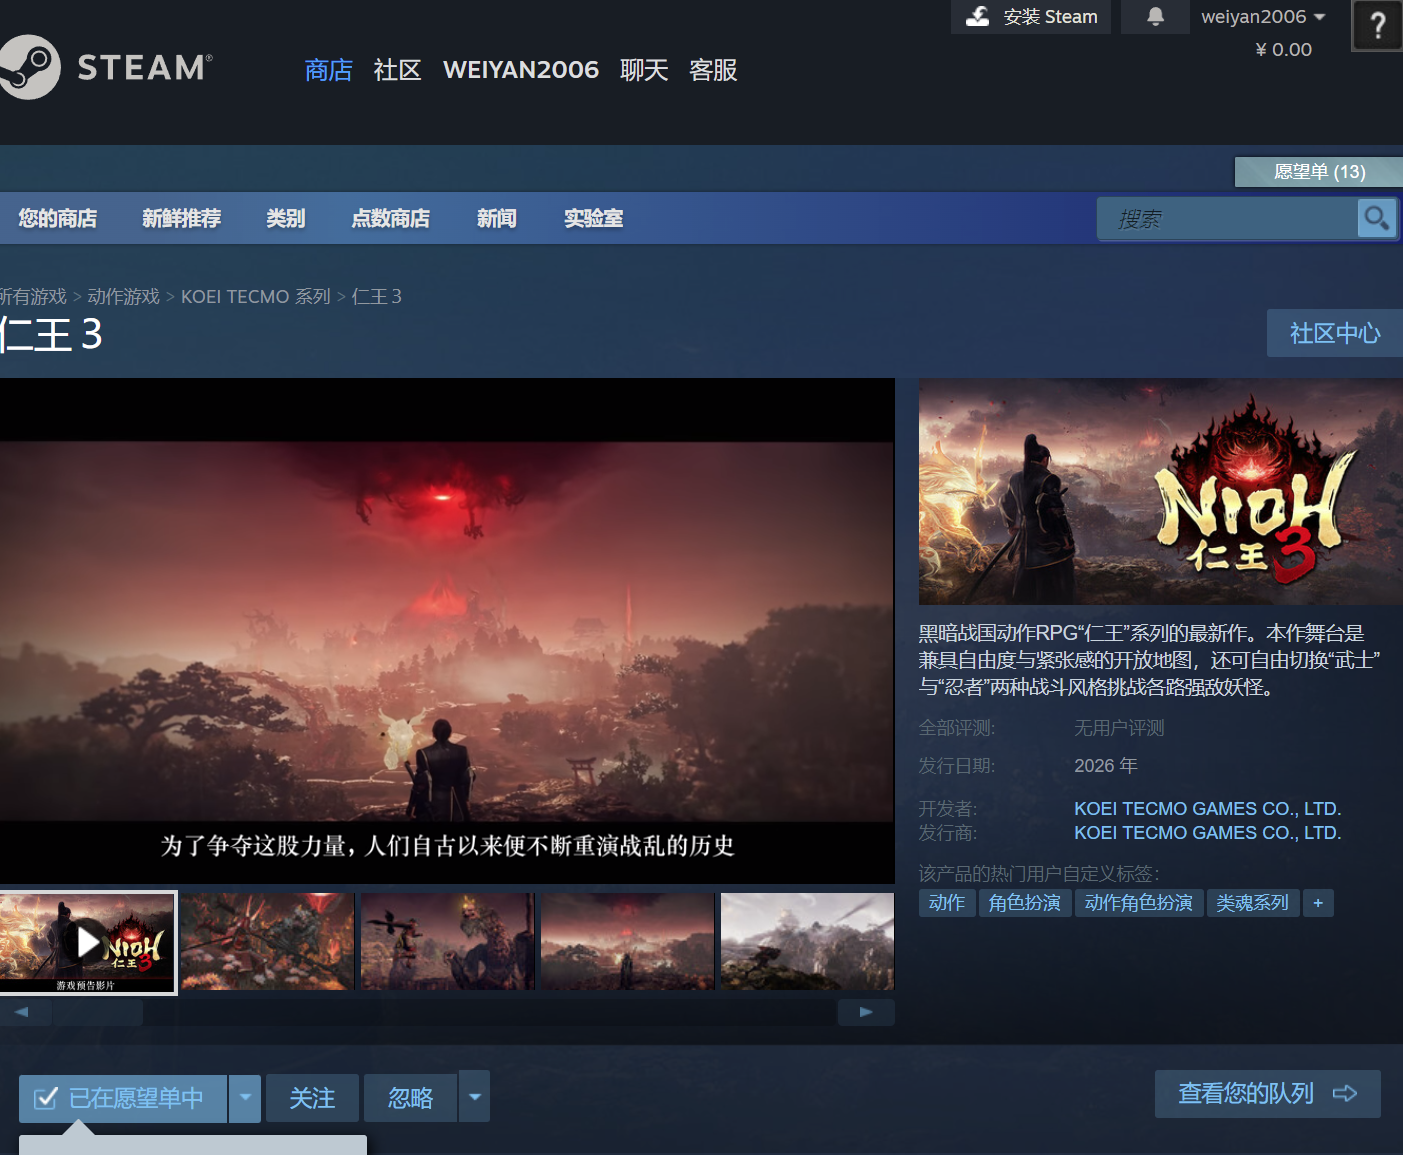Click the 关注 button
1403x1155 pixels.
pos(312,1098)
